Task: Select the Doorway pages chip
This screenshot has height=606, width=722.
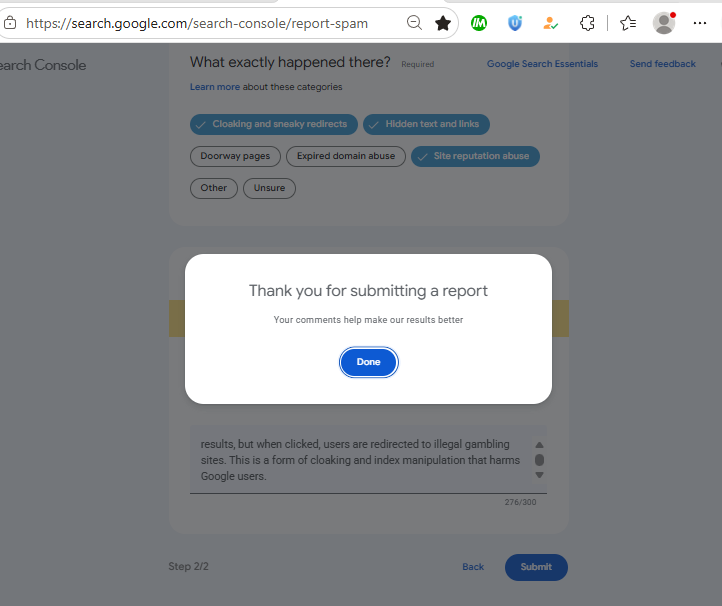Action: pos(235,157)
